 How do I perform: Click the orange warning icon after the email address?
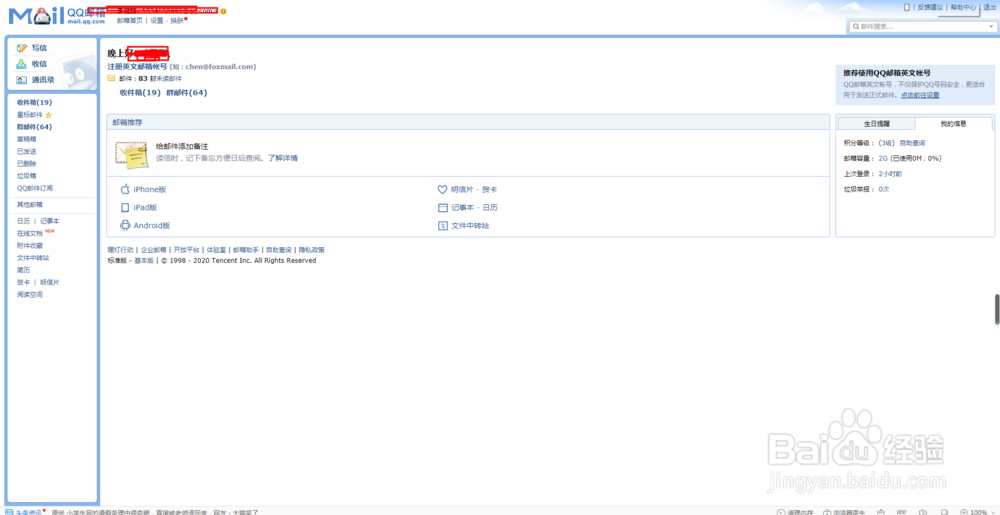223,11
